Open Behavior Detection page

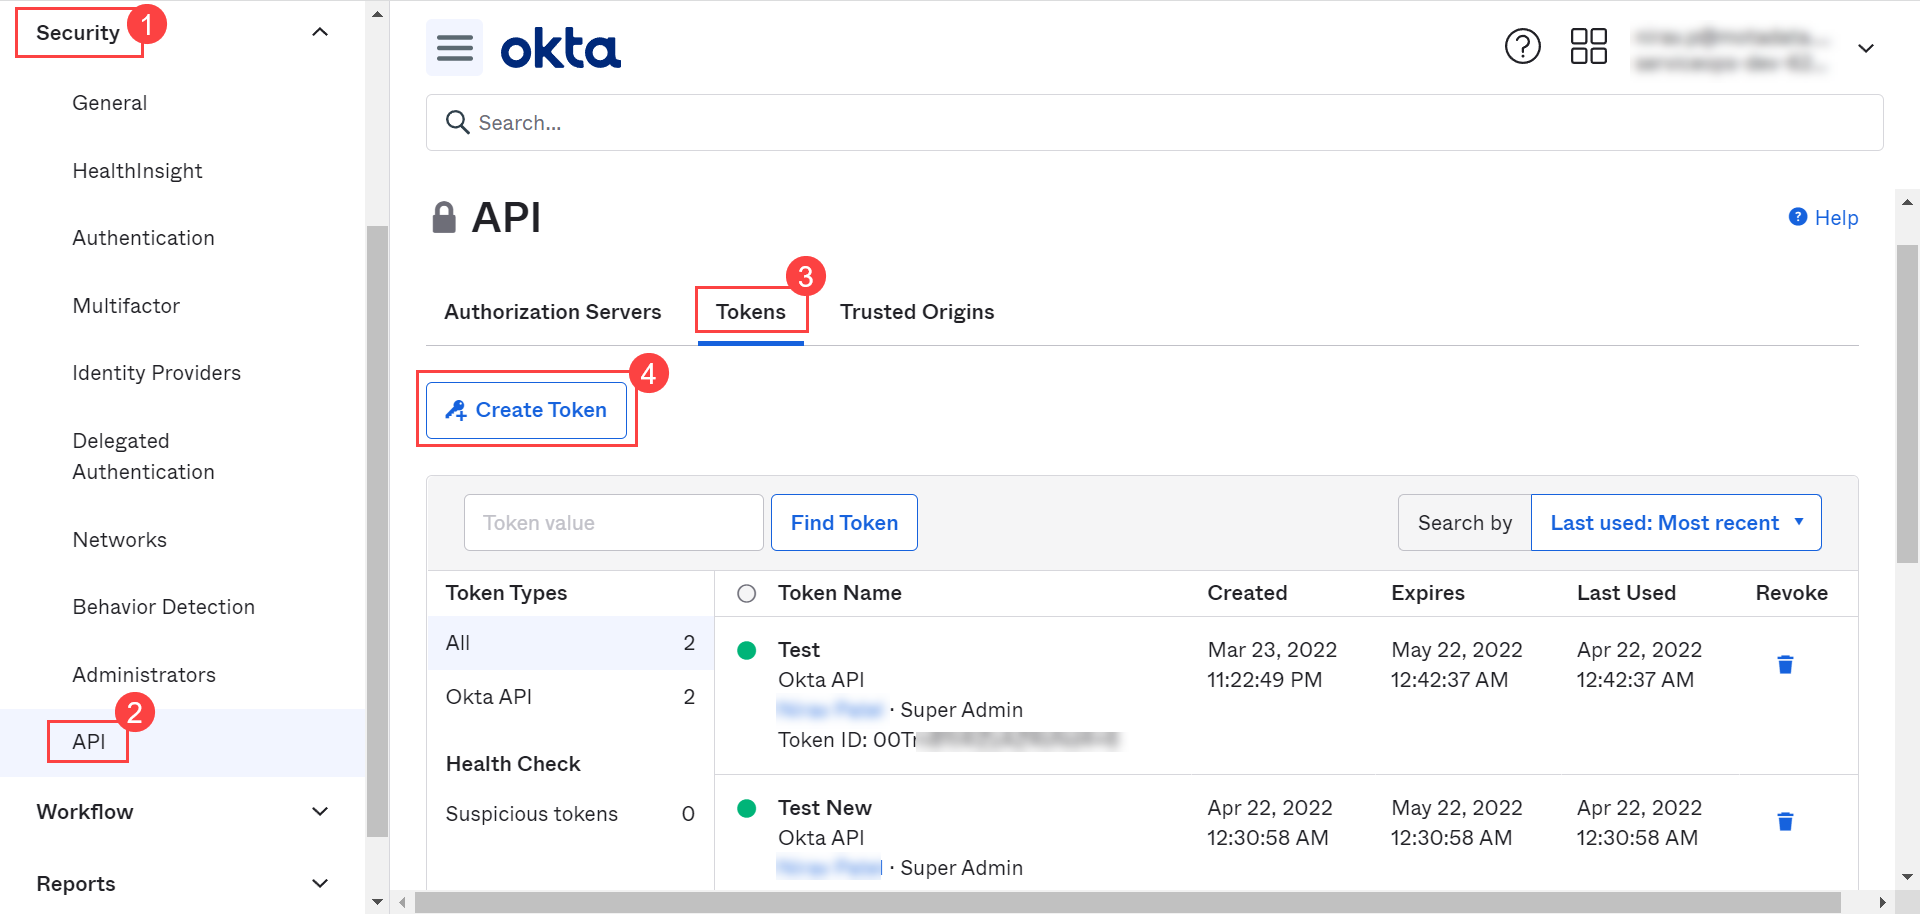tap(164, 607)
